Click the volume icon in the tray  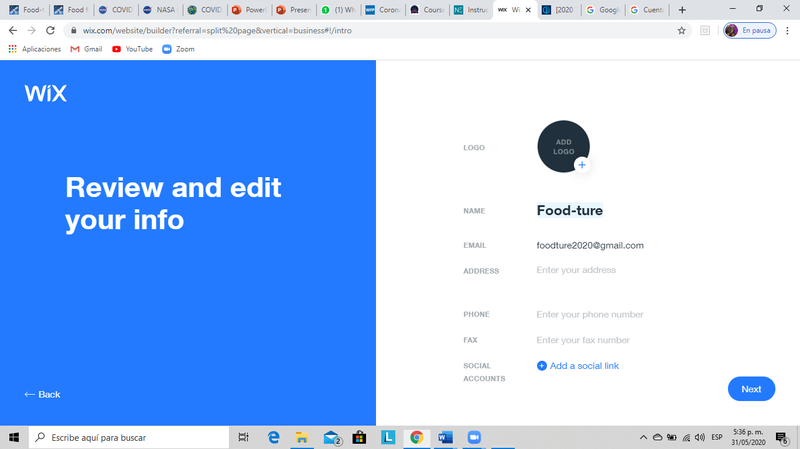pos(699,437)
